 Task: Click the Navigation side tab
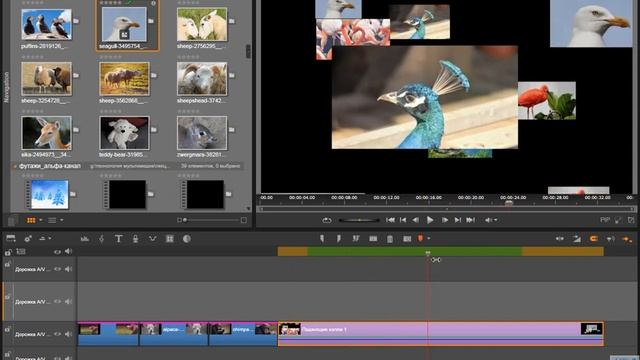pos(6,87)
